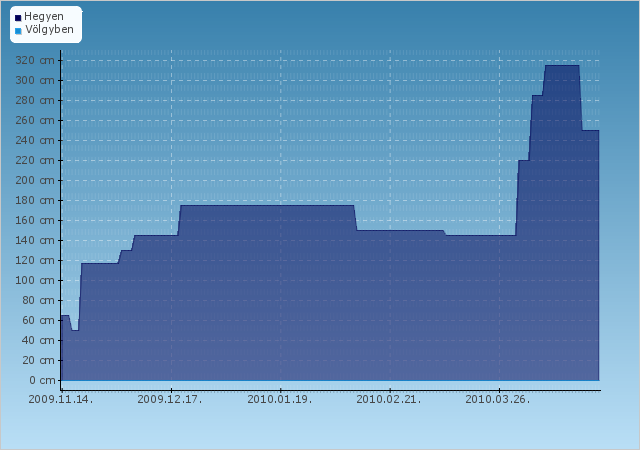Click the 2010.02.21. date label
This screenshot has width=640, height=450.
(389, 399)
